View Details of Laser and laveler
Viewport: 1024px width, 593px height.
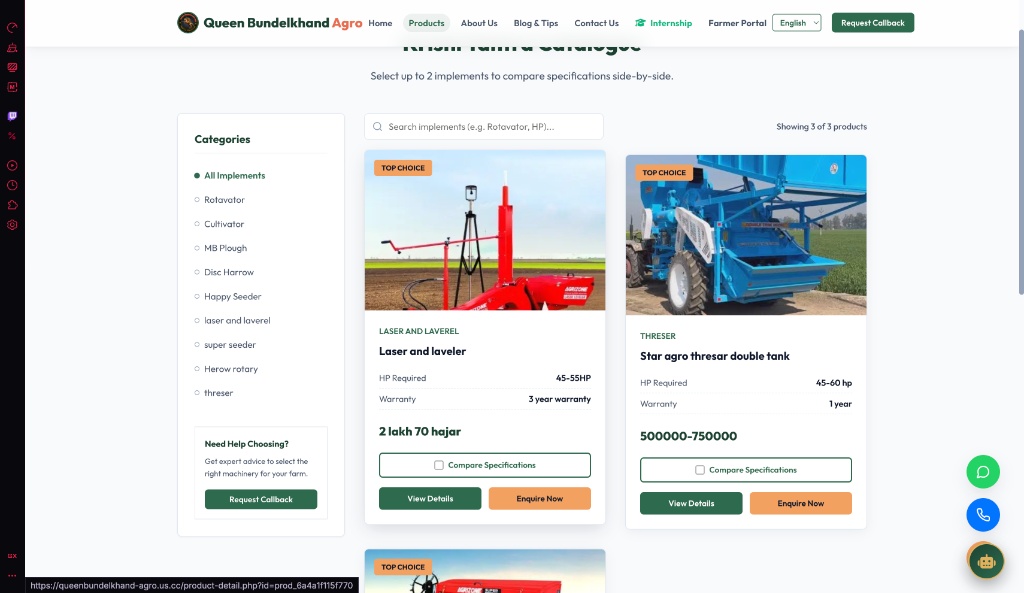pyautogui.click(x=430, y=498)
